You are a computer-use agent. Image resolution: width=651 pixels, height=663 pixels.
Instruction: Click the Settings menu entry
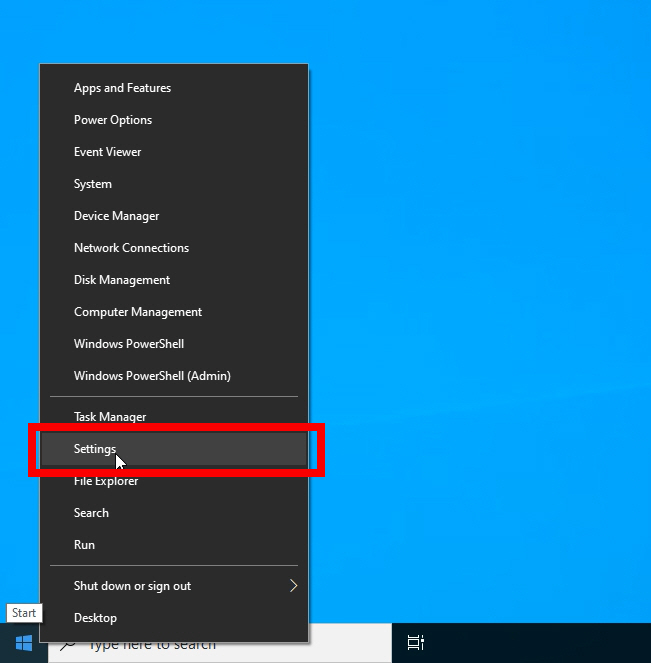pyautogui.click(x=174, y=449)
